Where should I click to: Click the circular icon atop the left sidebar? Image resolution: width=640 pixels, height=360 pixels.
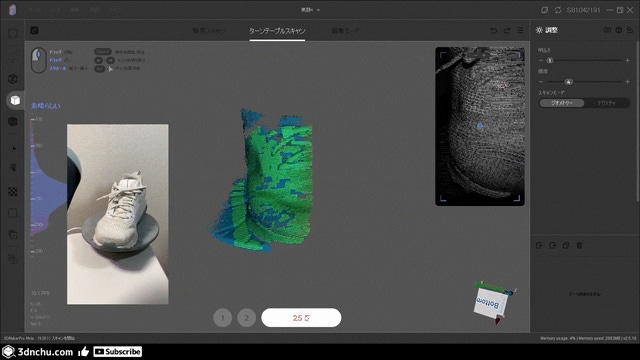13,33
